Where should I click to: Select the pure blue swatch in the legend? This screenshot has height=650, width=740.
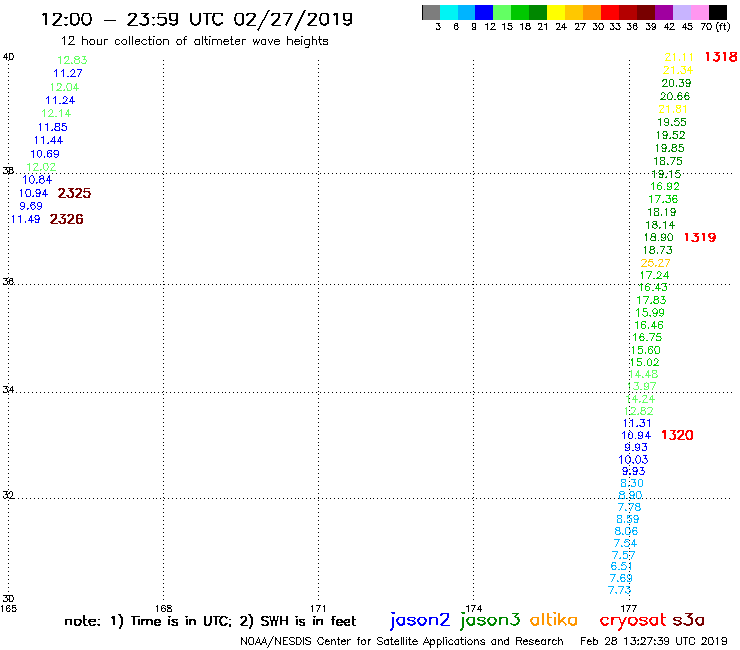tap(484, 12)
